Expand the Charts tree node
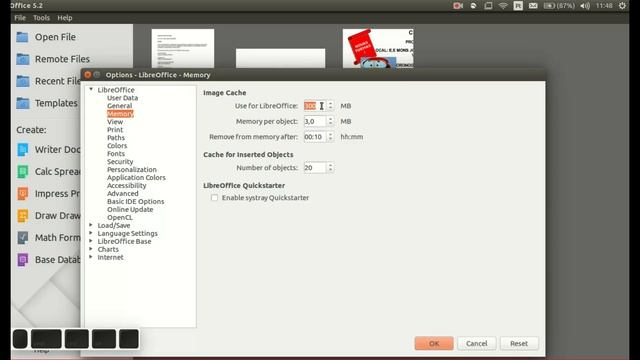Screen dimensions: 640x360 91,249
